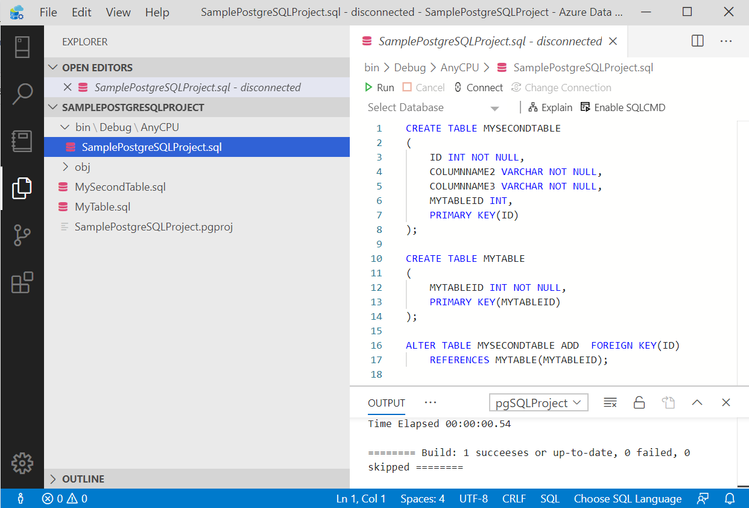This screenshot has width=749, height=508.
Task: Split the editor to the right
Action: 697,41
